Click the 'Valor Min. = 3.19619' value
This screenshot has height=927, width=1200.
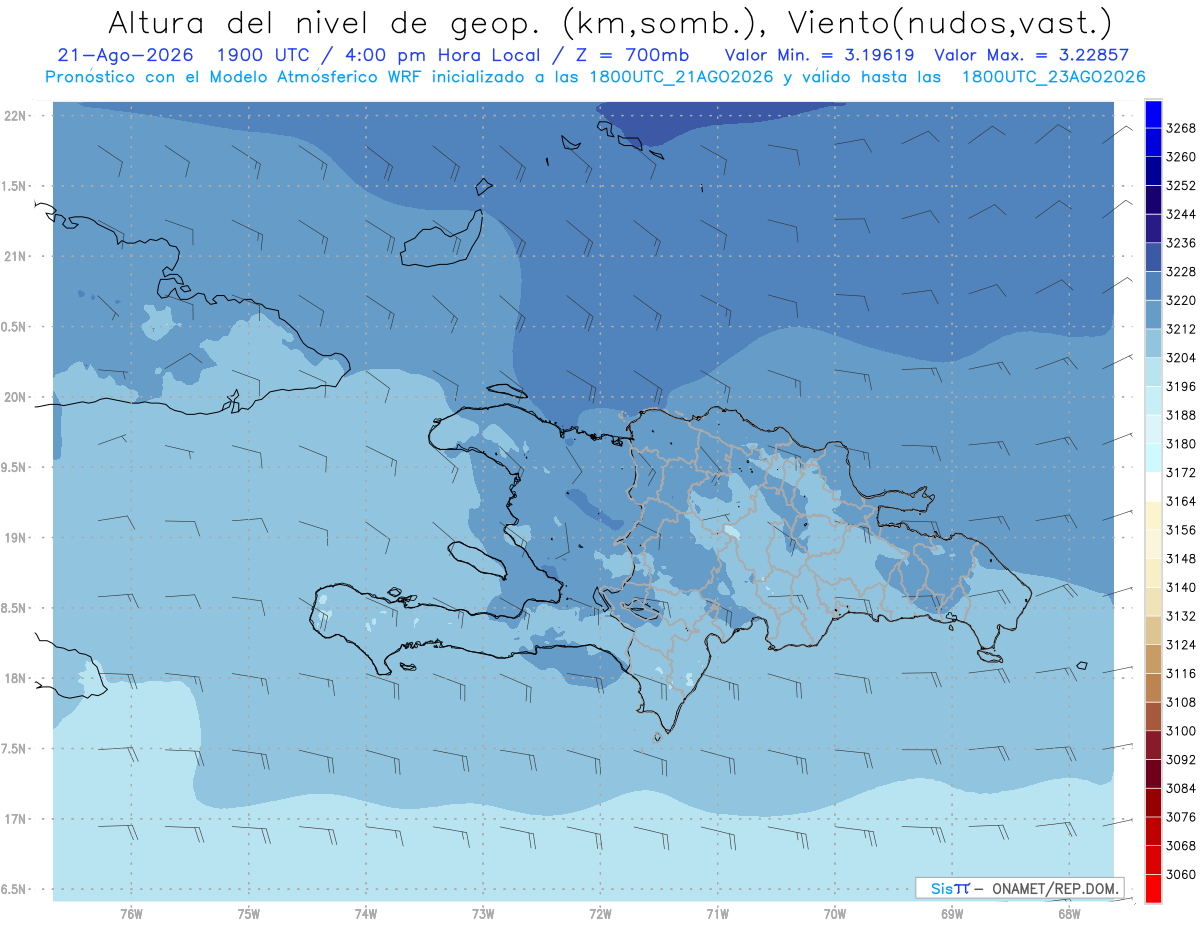820,56
